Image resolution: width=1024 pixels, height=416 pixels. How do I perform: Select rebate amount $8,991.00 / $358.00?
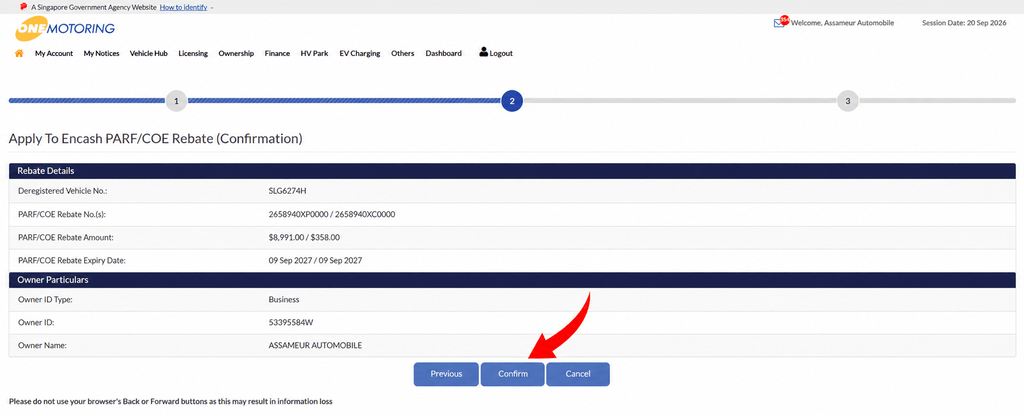pyautogui.click(x=304, y=238)
